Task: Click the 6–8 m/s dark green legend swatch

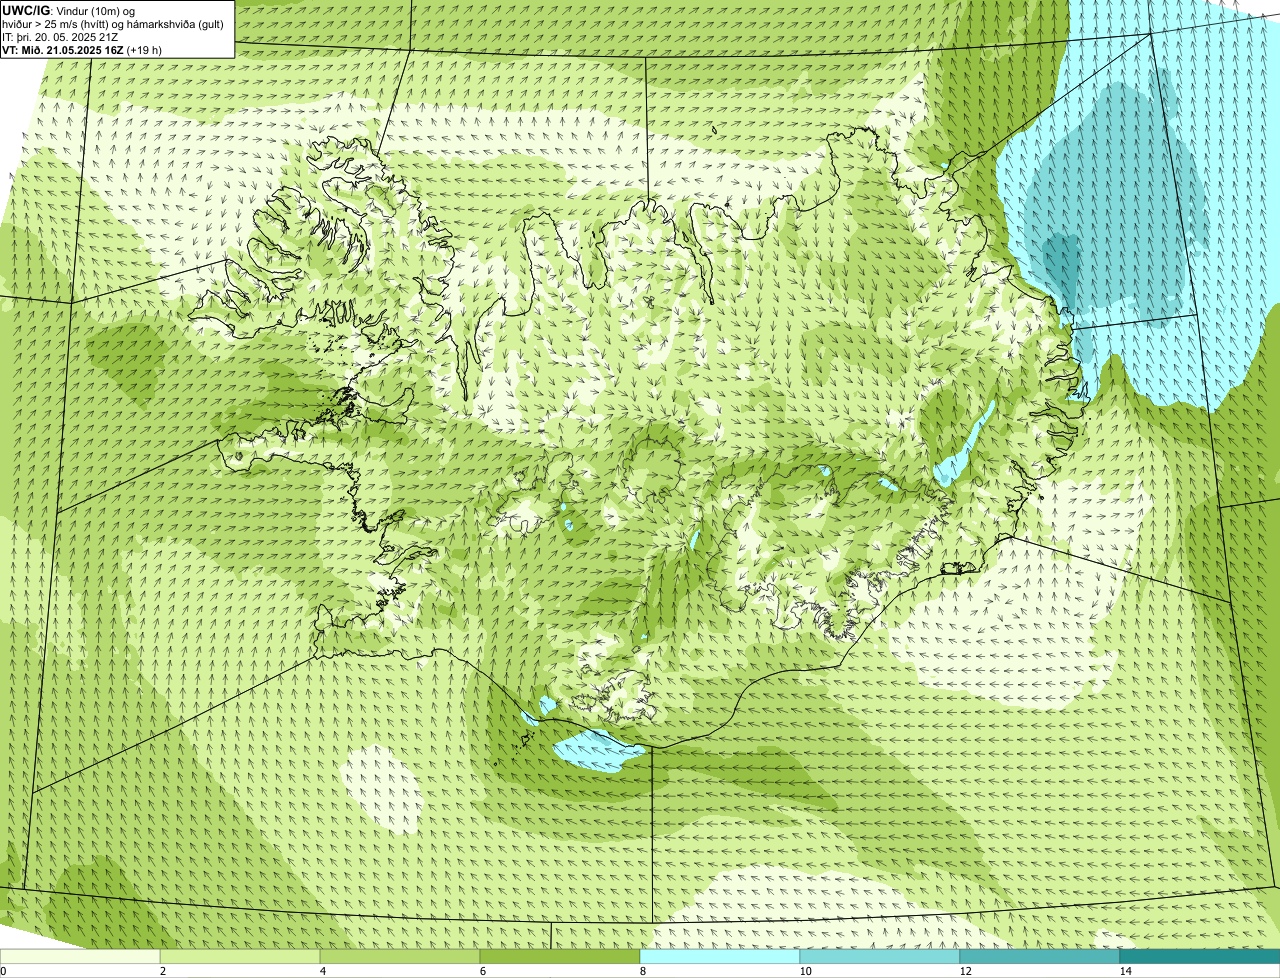Action: 560,956
